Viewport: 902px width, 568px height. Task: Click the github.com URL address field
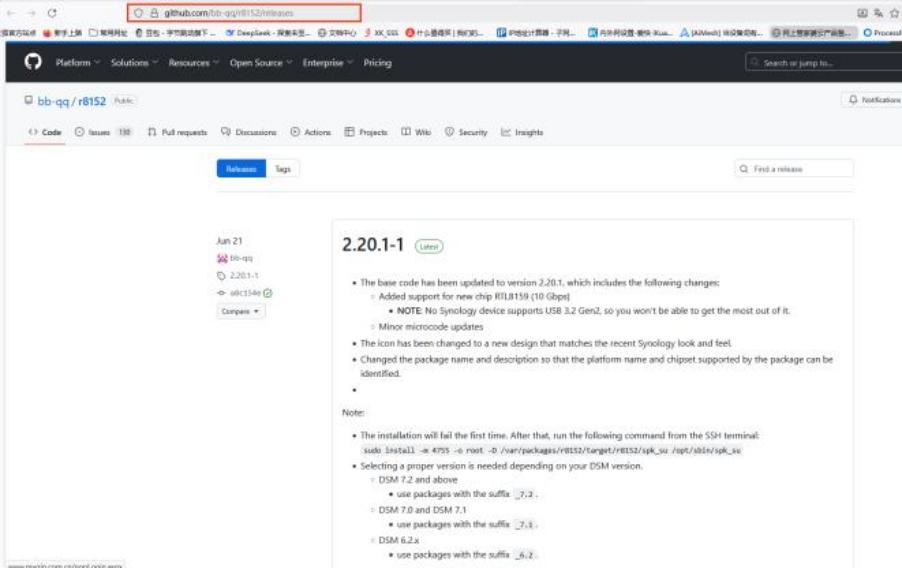tap(244, 13)
